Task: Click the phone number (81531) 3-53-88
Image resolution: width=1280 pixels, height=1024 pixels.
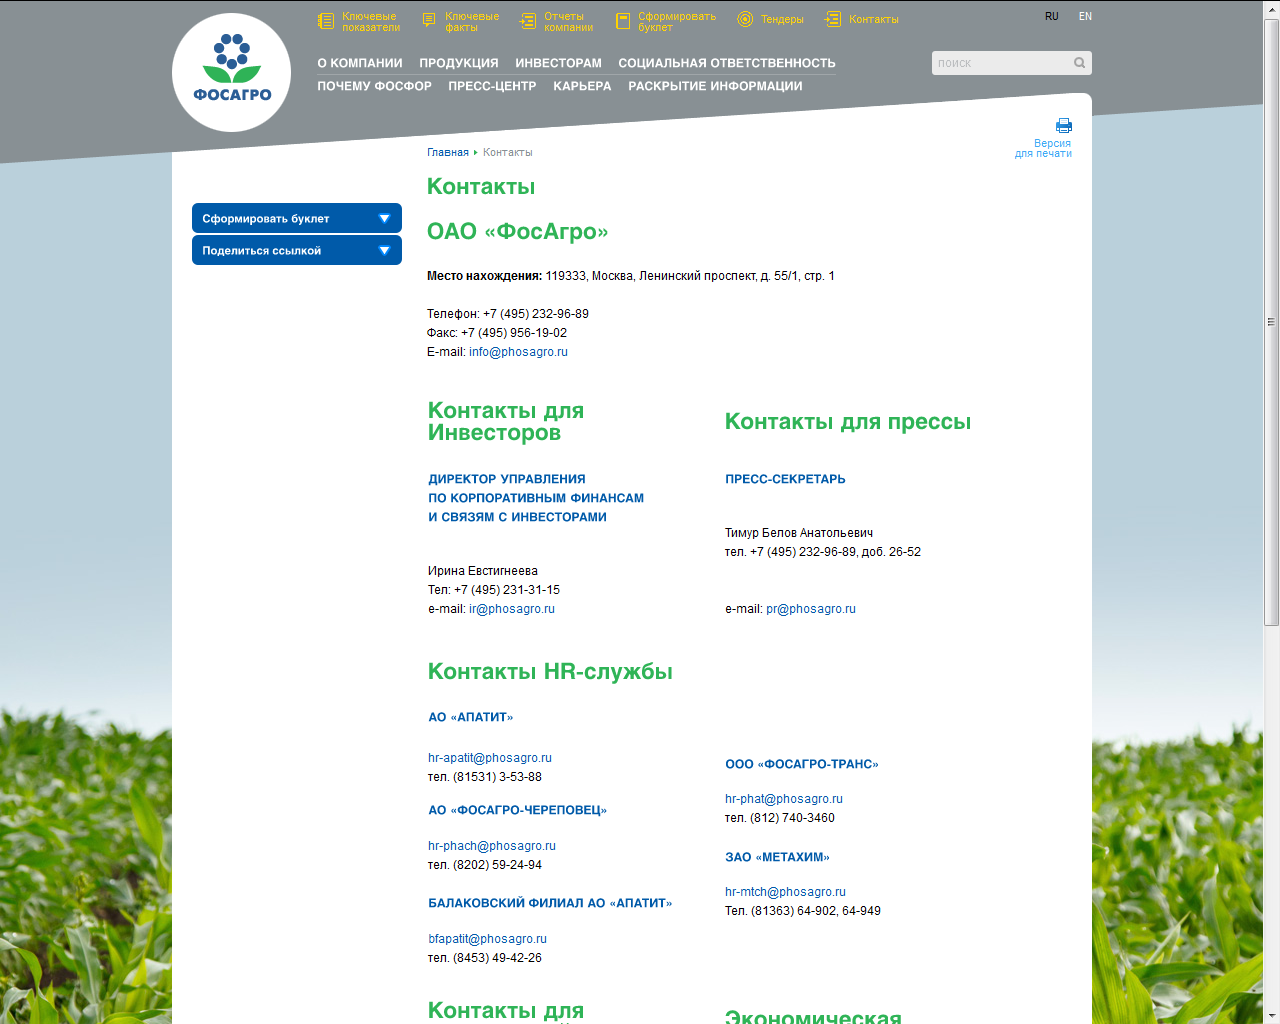Action: point(497,777)
